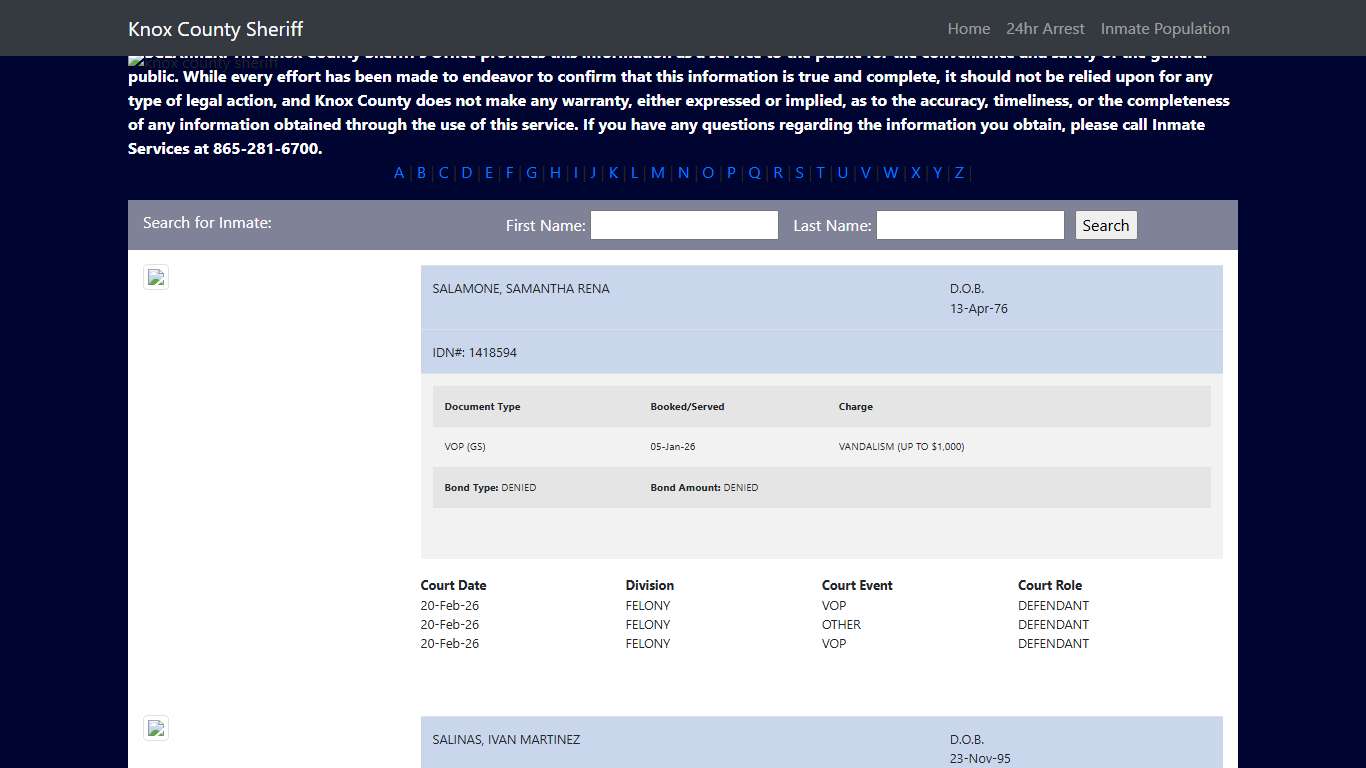Select letter K in alphabet index
Viewport: 1366px width, 768px height.
pos(613,173)
